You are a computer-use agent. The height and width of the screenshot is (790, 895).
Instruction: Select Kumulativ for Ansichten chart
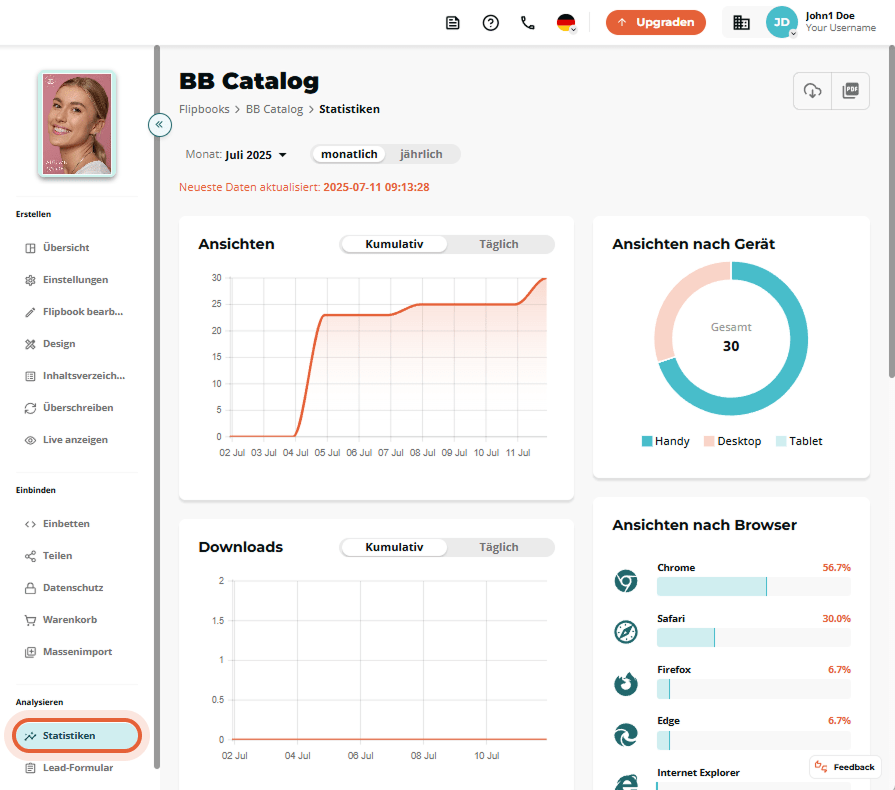[x=394, y=244]
